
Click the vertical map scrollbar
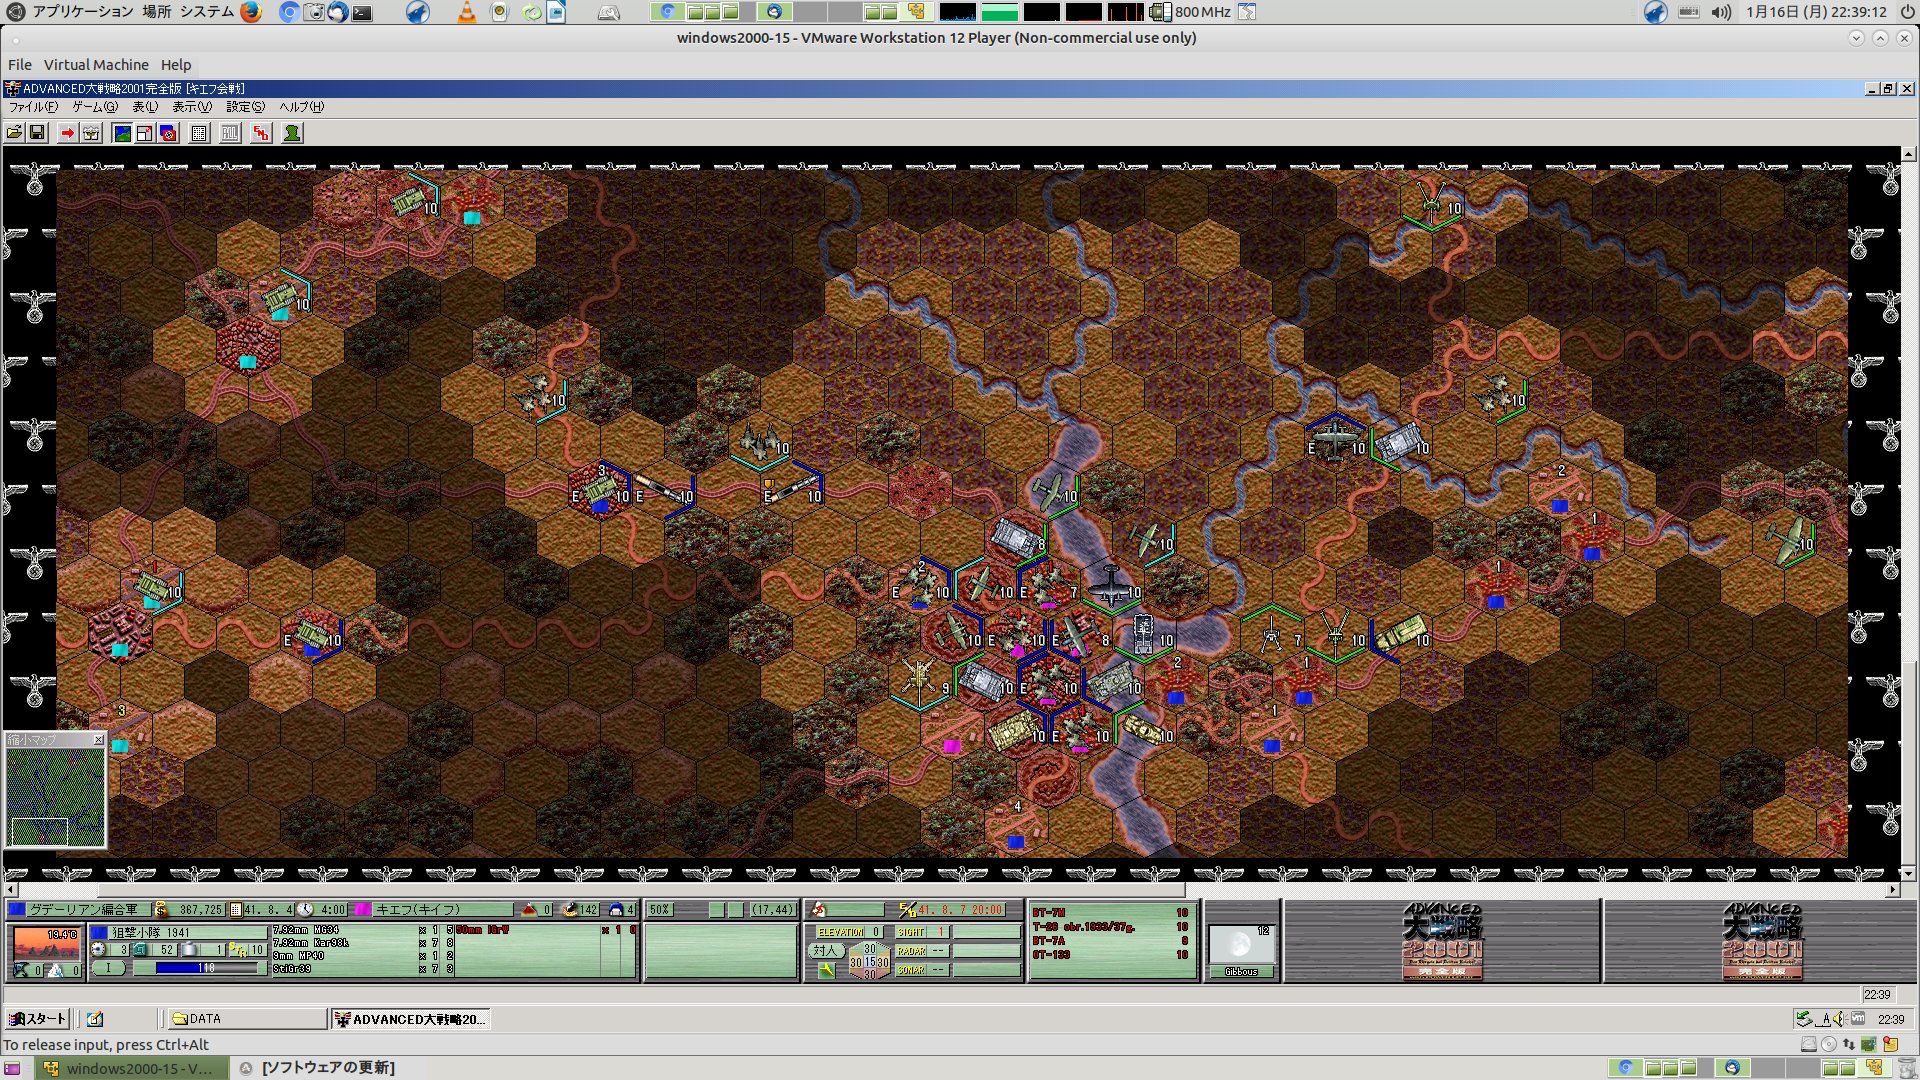click(1908, 512)
